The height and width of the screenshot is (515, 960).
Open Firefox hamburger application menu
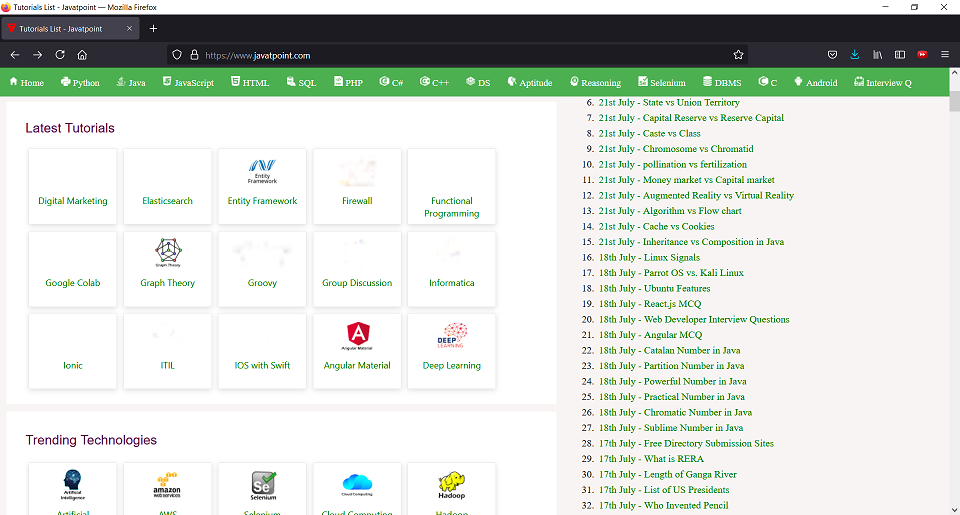(x=945, y=55)
